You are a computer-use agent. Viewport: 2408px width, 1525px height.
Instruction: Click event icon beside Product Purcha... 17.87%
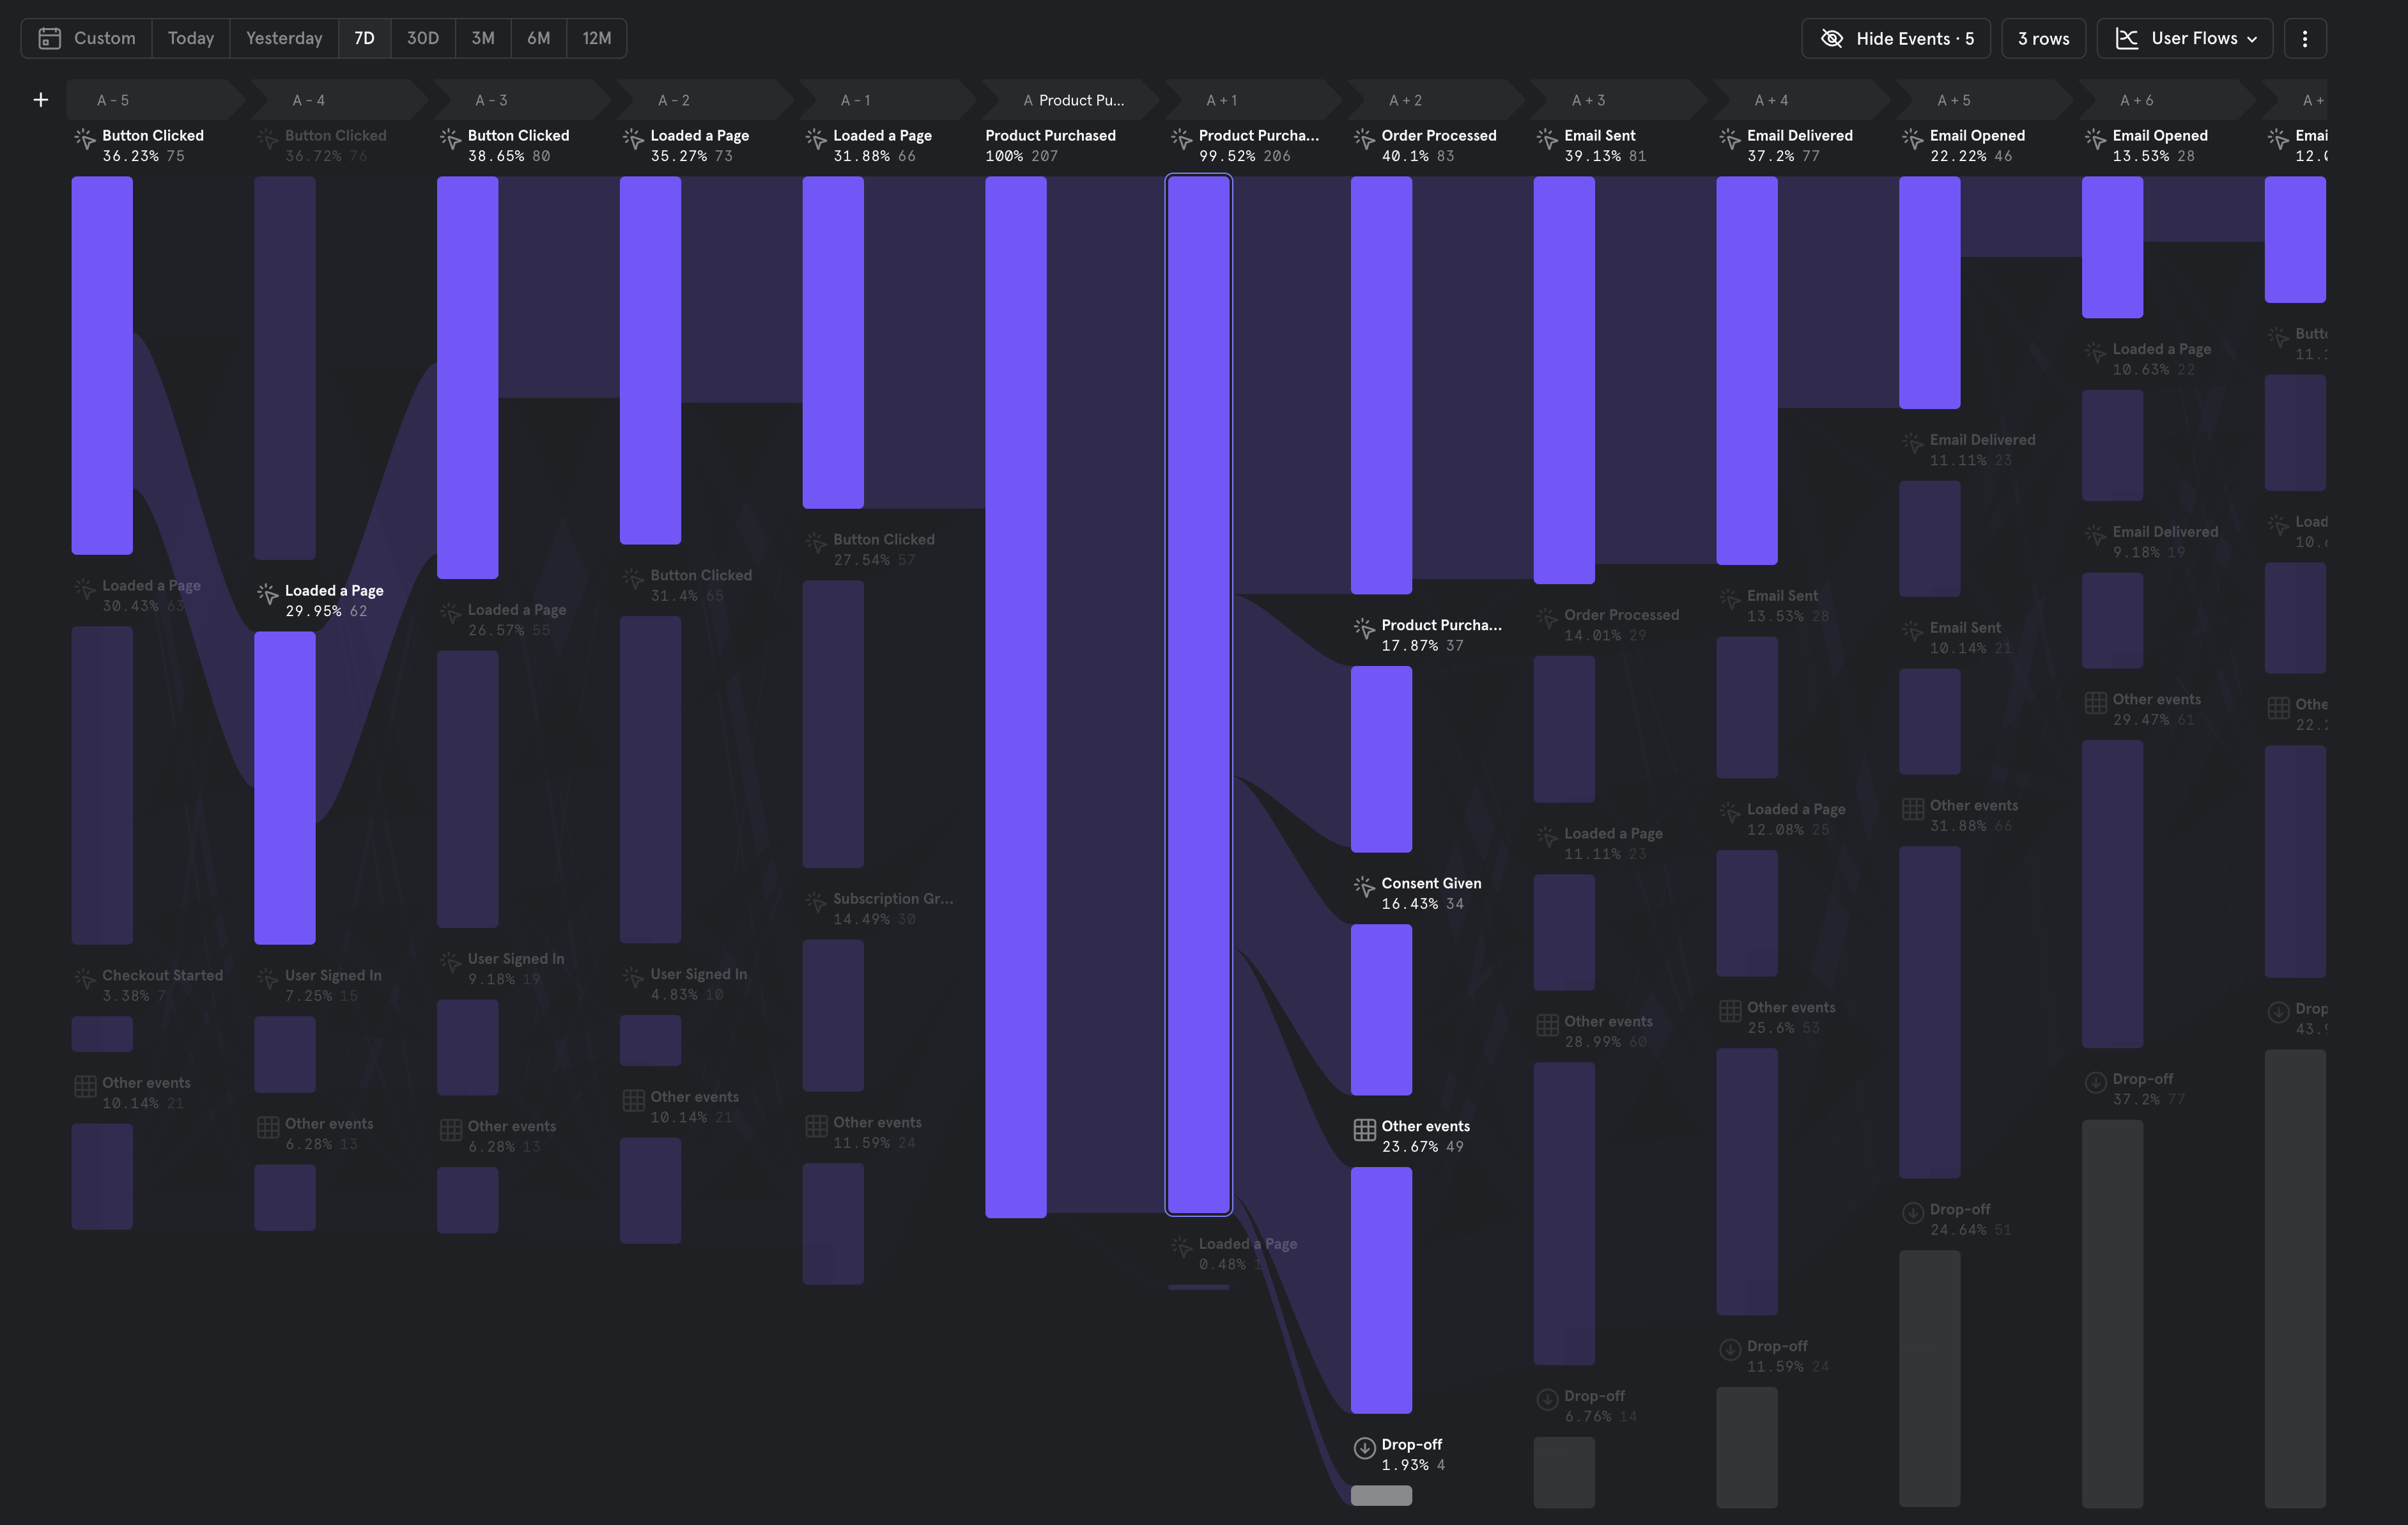point(1364,628)
